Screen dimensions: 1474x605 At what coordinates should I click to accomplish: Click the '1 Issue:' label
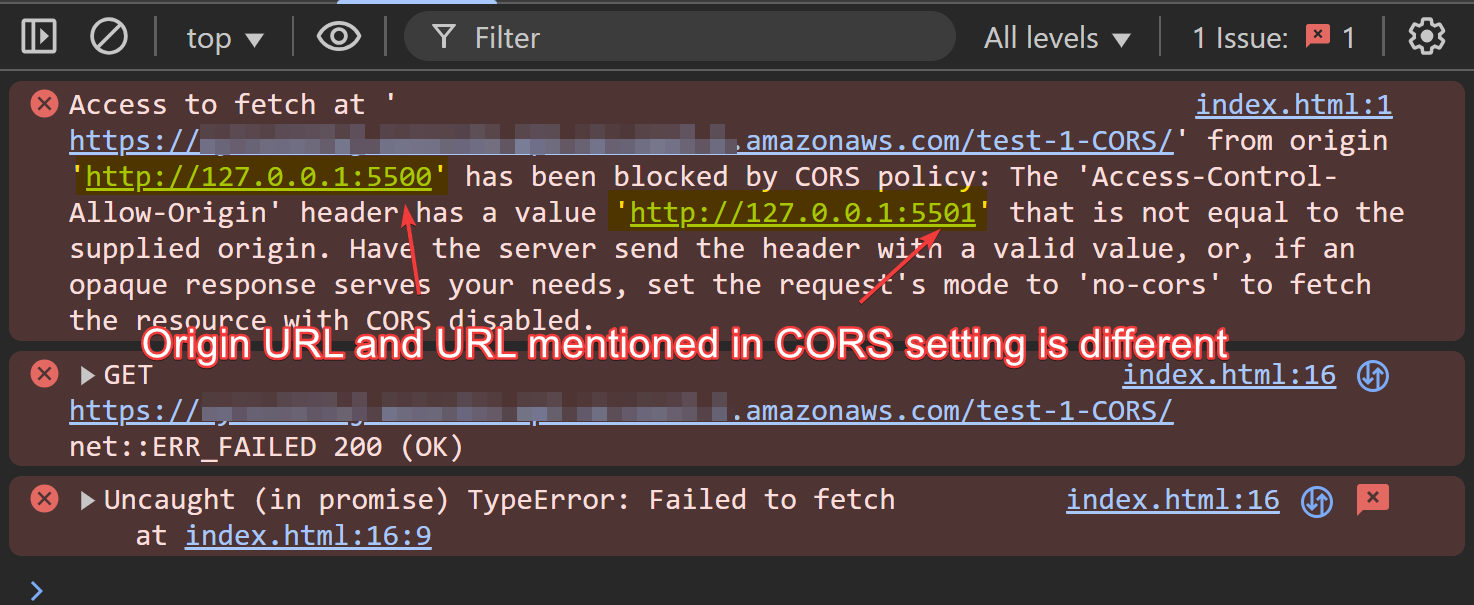click(1240, 38)
